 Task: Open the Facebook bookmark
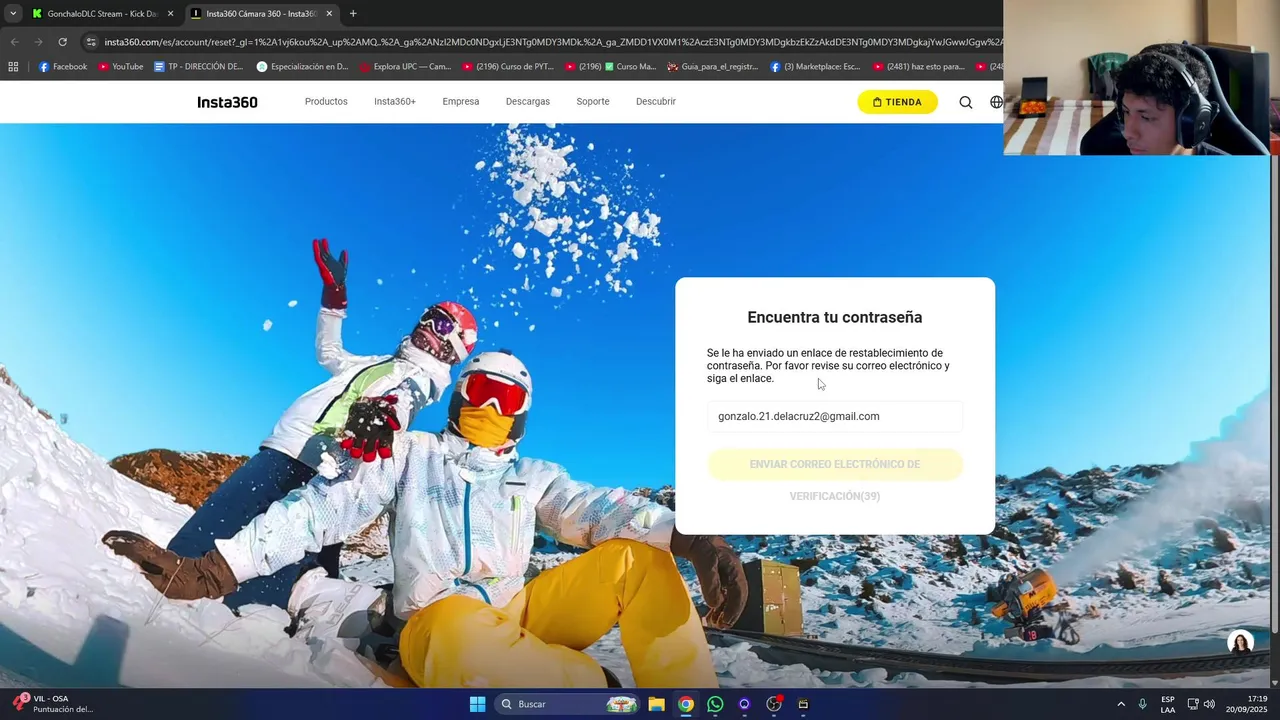tap(62, 67)
